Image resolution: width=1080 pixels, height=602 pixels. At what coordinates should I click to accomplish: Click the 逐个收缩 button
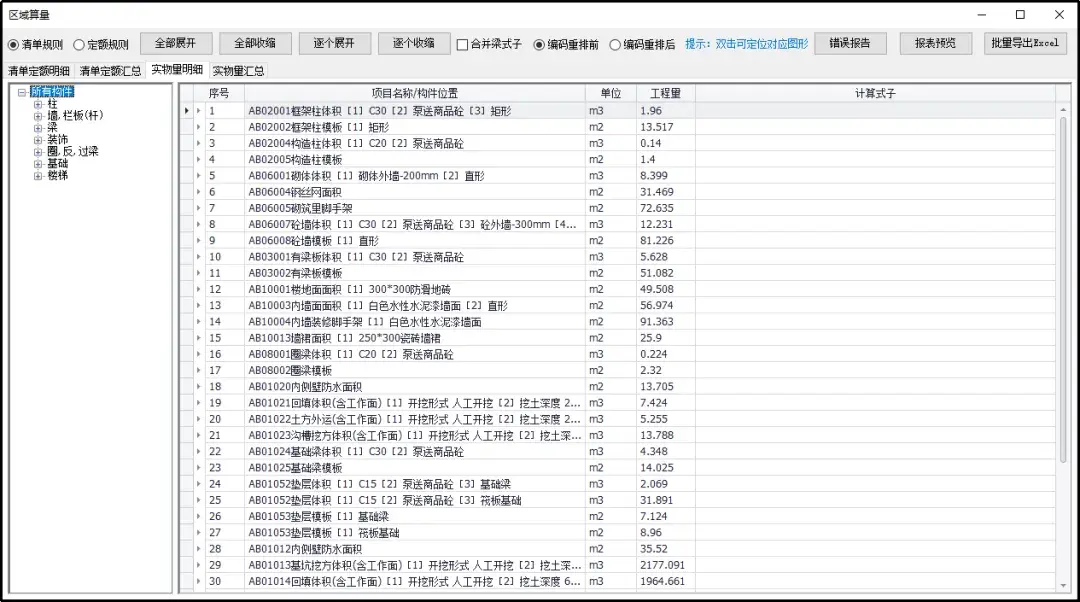[x=413, y=43]
